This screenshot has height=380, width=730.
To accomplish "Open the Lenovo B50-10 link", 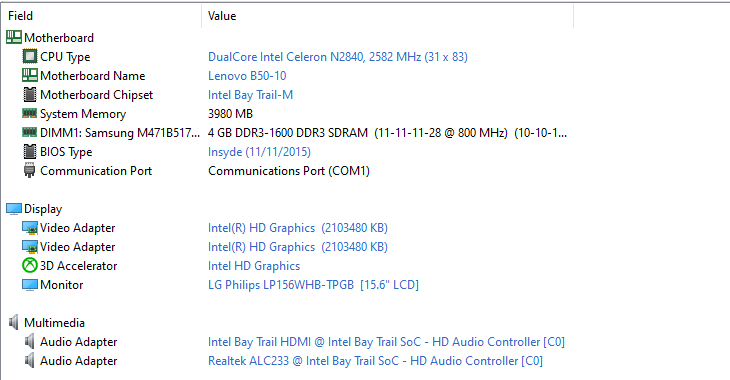I will (x=247, y=76).
